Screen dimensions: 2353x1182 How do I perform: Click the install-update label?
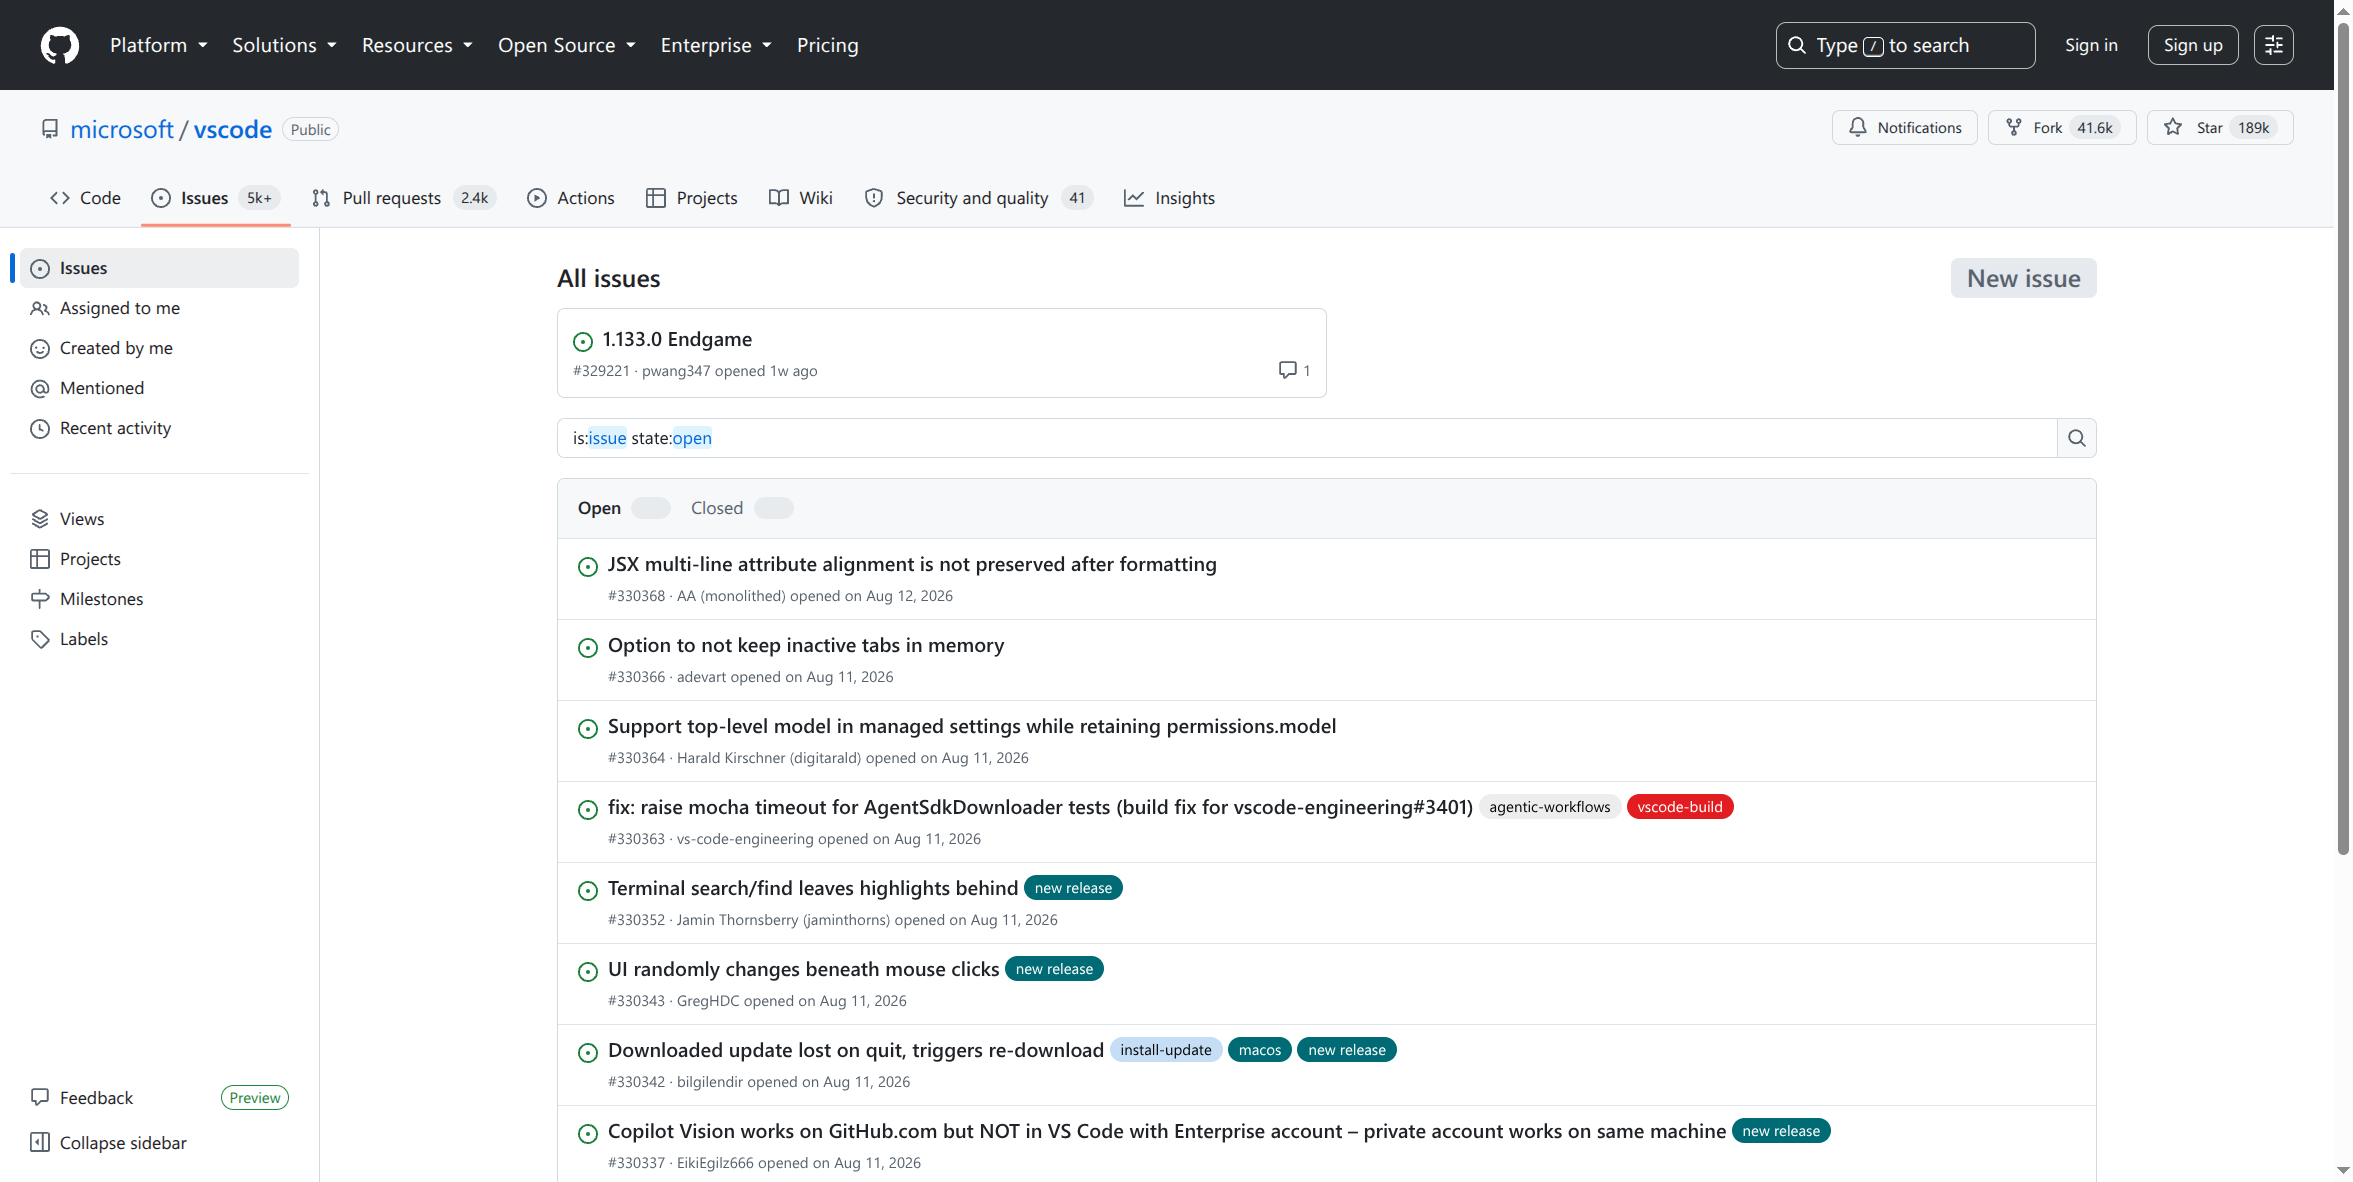click(1165, 1050)
